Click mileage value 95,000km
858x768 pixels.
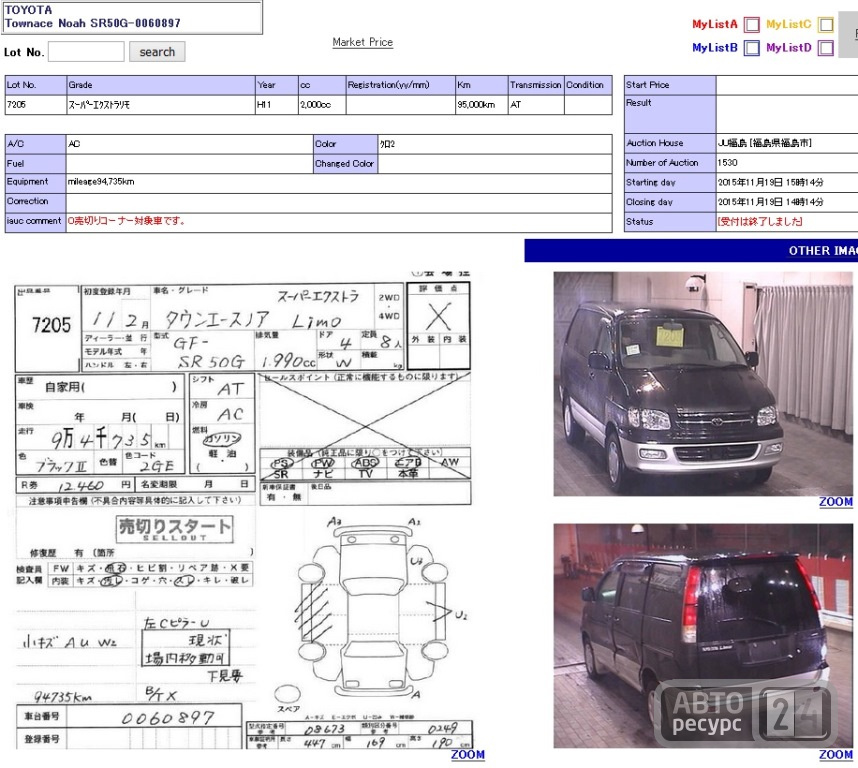[476, 104]
